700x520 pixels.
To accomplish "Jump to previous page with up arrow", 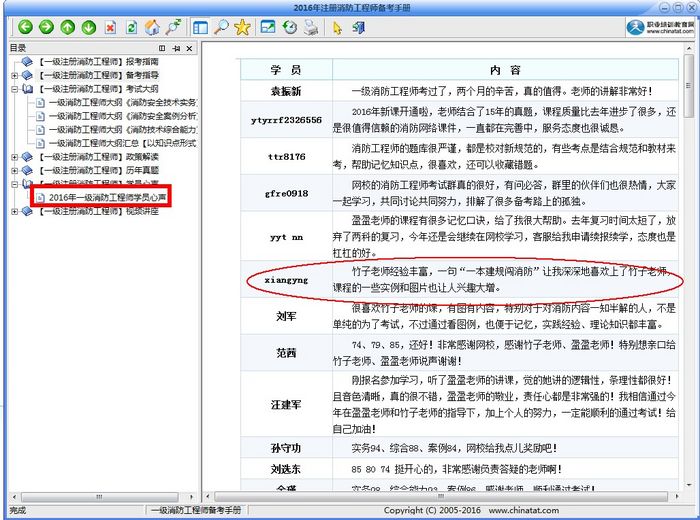I will (x=68, y=27).
